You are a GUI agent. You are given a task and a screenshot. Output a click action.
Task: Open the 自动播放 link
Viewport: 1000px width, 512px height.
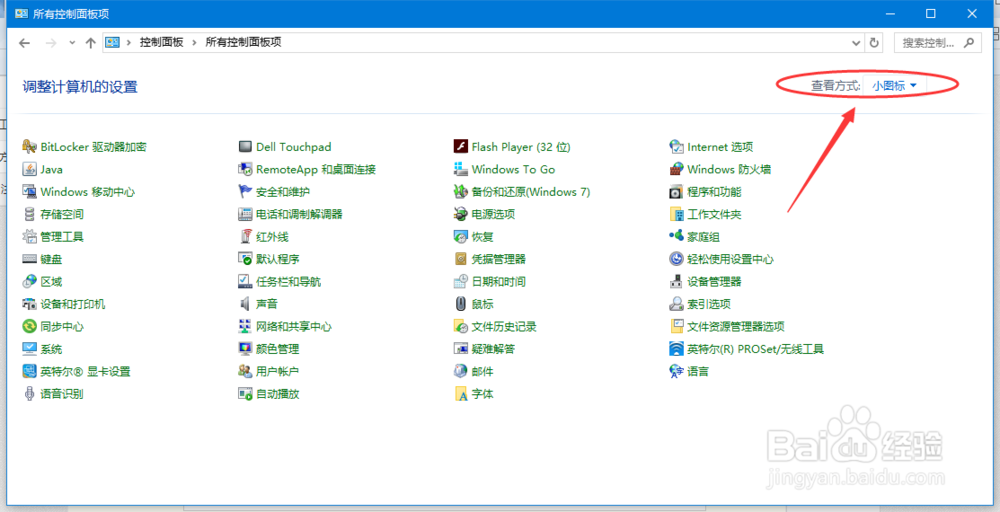tap(277, 393)
